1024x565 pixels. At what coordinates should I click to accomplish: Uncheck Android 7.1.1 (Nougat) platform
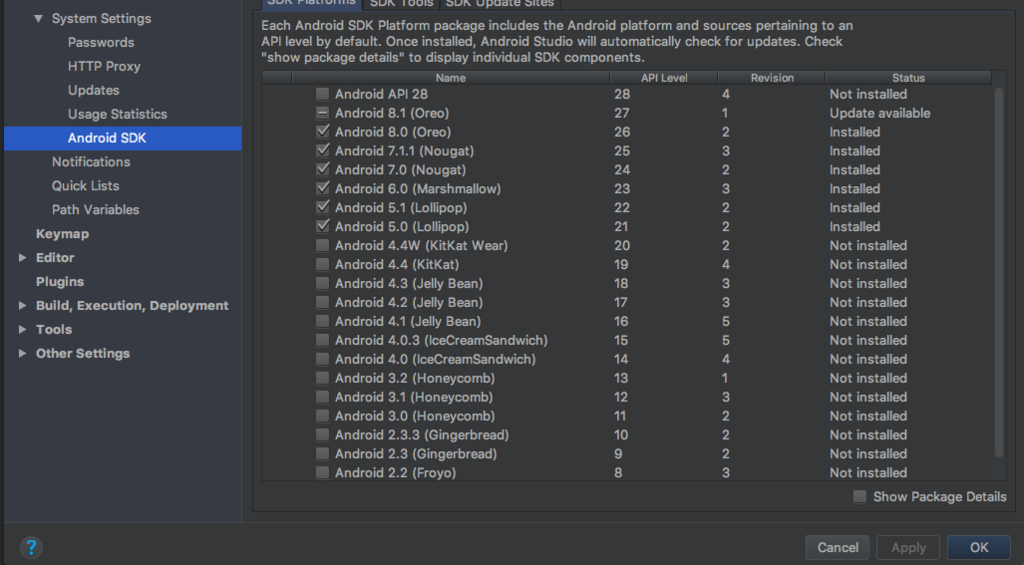point(322,151)
